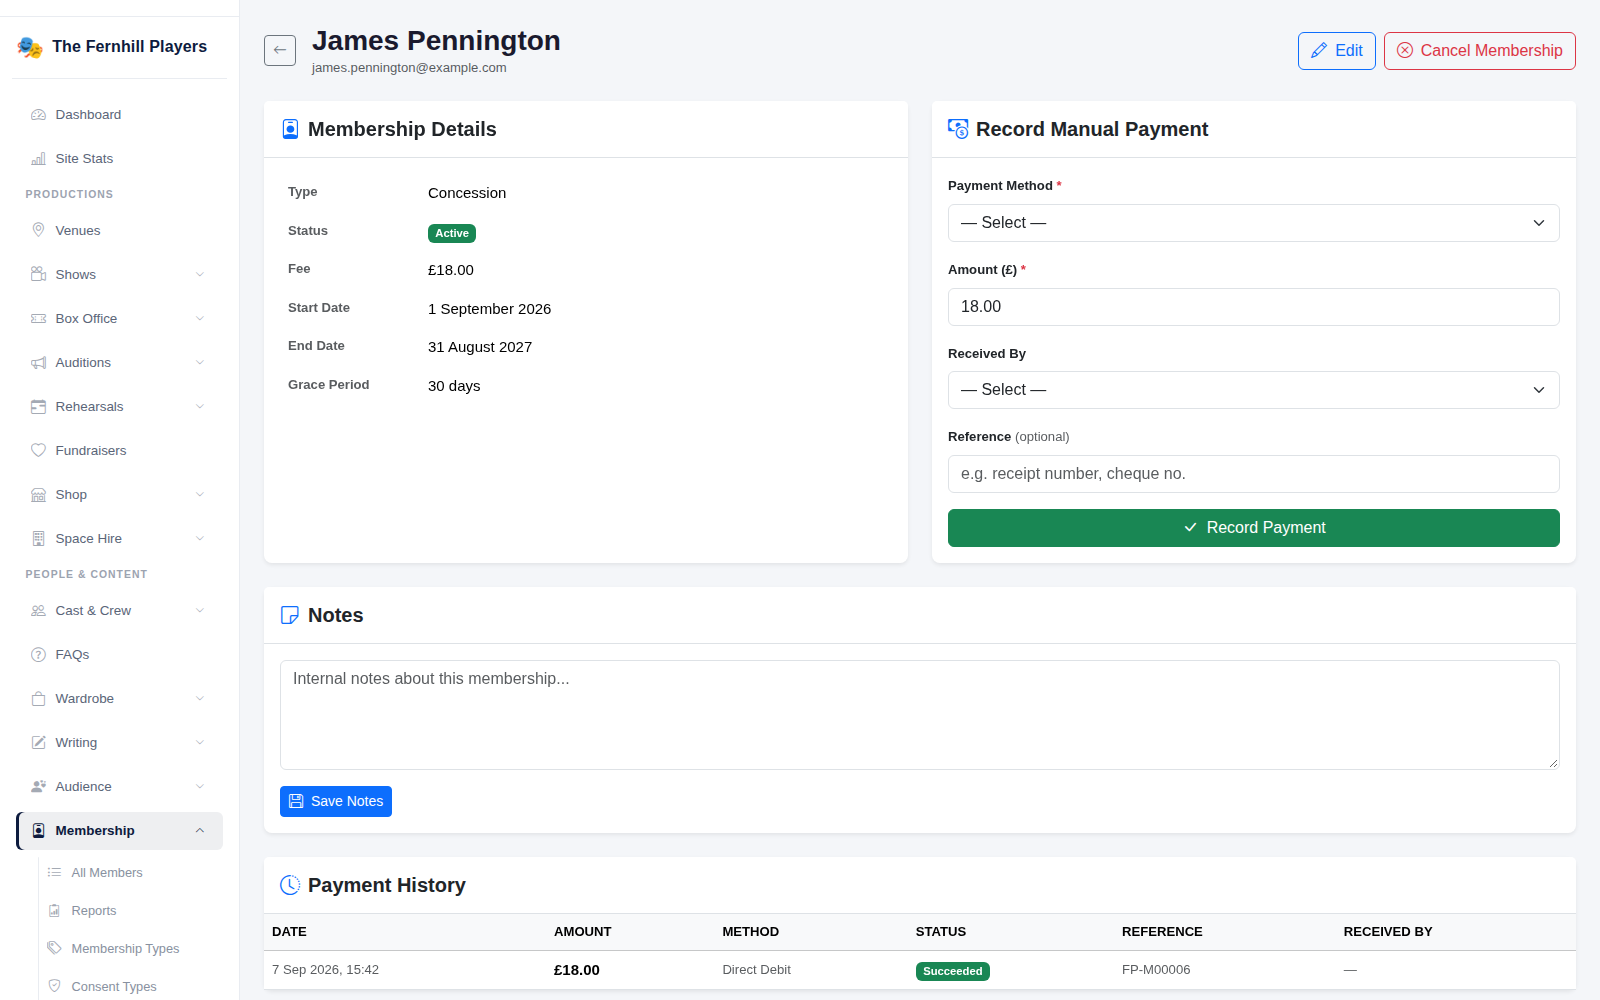Screen dimensions: 1600x1000
Task: Click the Cast & Crew people icon
Action: [38, 610]
